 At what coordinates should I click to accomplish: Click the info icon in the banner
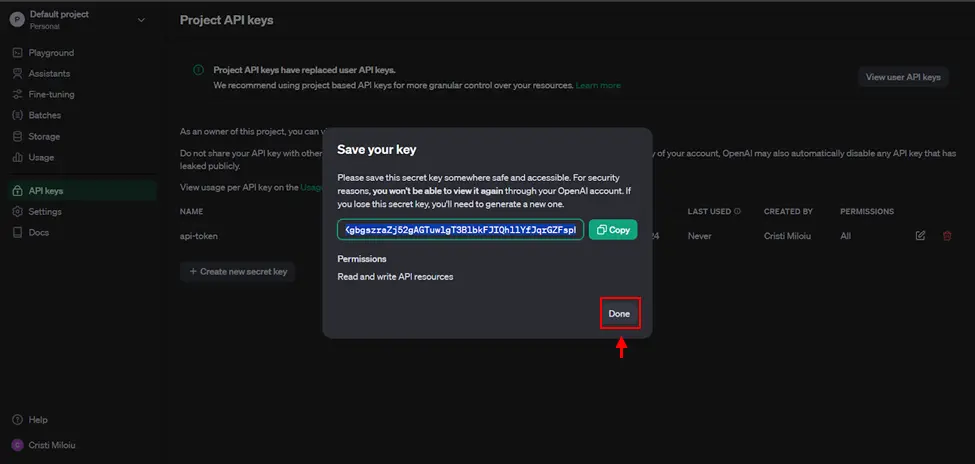click(198, 70)
